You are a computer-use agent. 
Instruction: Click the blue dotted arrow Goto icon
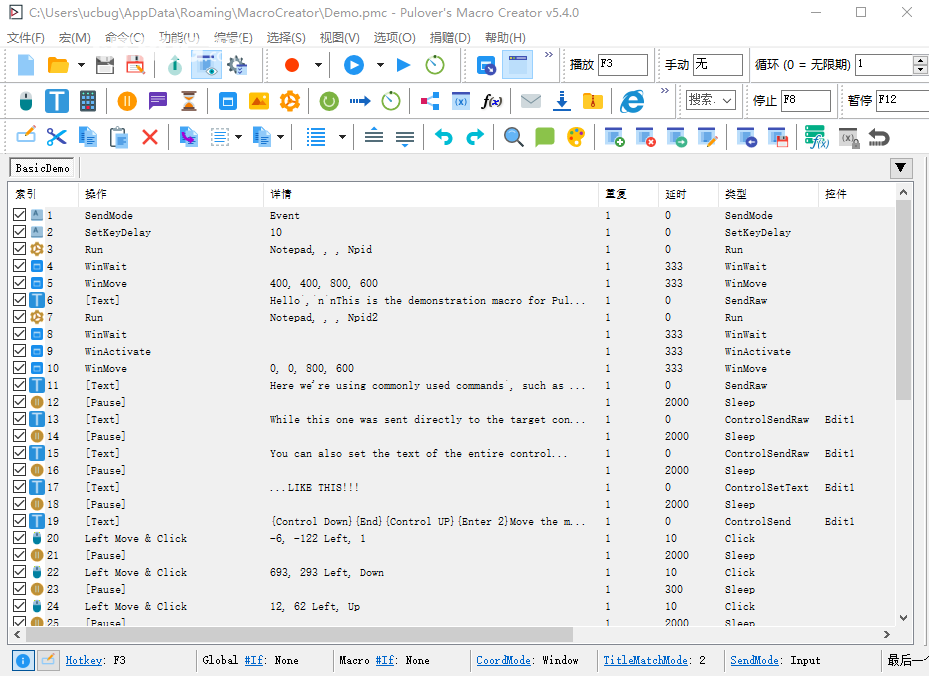(x=360, y=101)
